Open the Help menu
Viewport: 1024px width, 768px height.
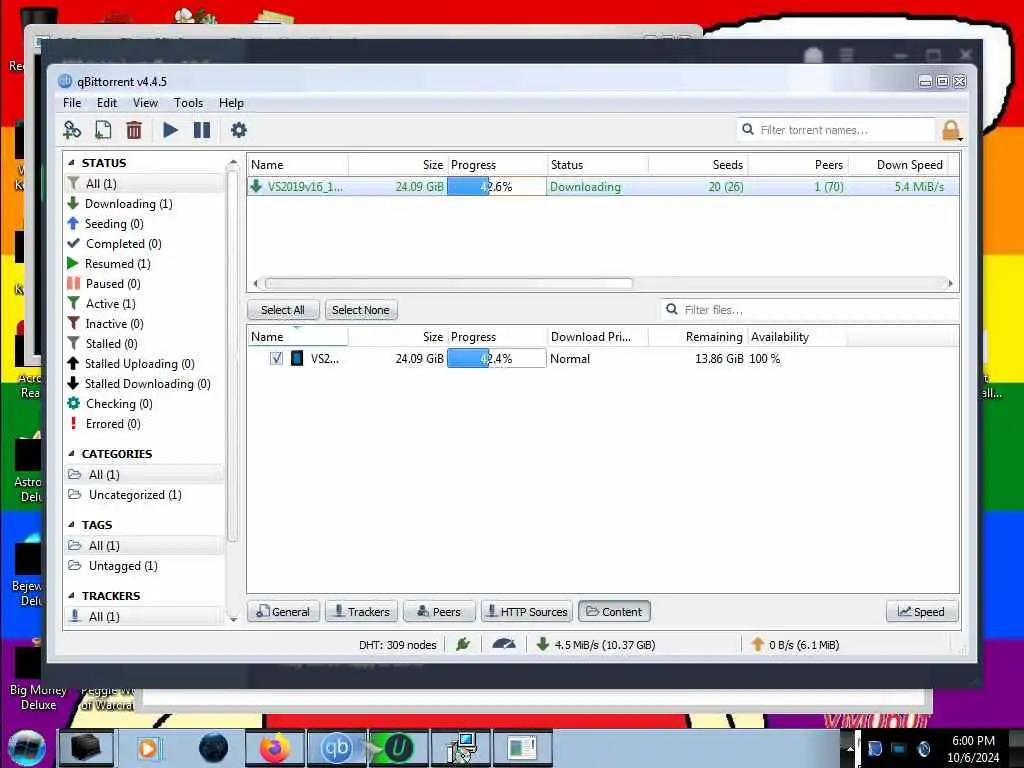click(x=231, y=103)
